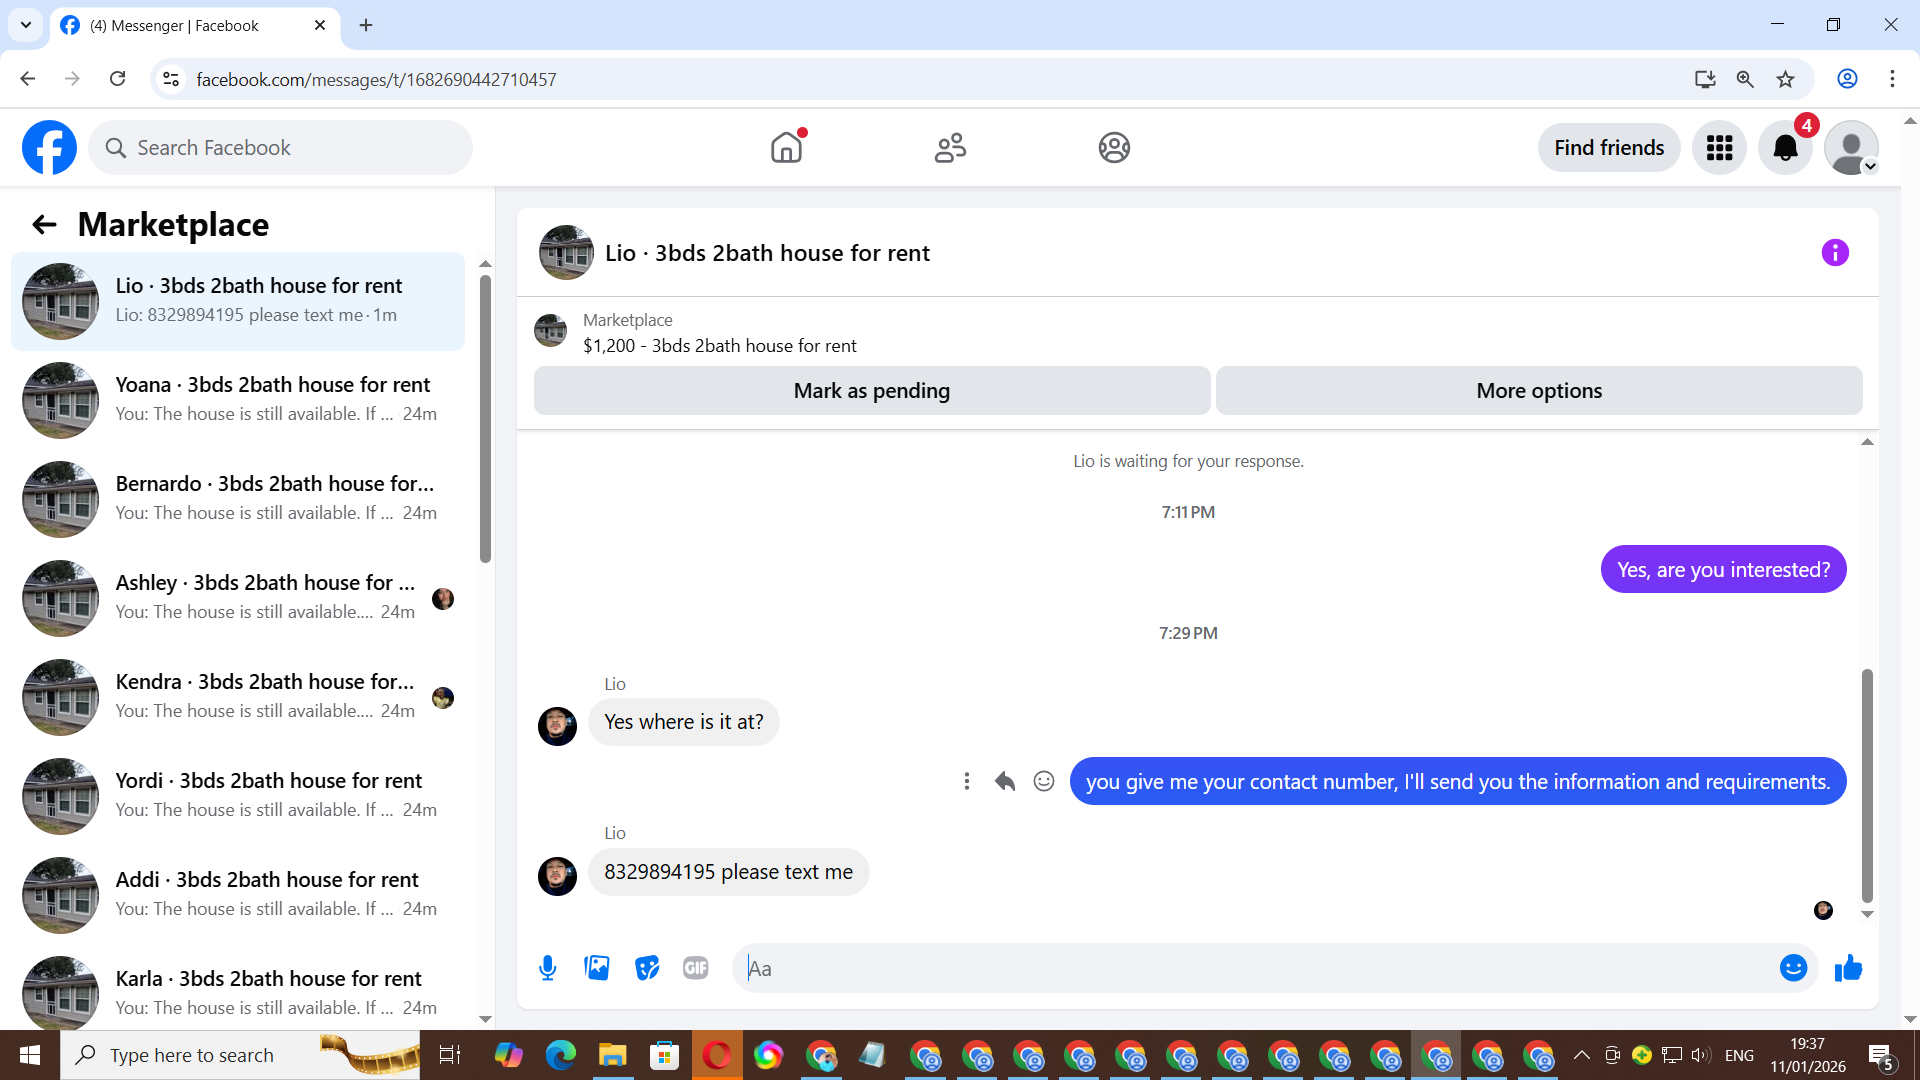
Task: Reload the page in browser
Action: 117,79
